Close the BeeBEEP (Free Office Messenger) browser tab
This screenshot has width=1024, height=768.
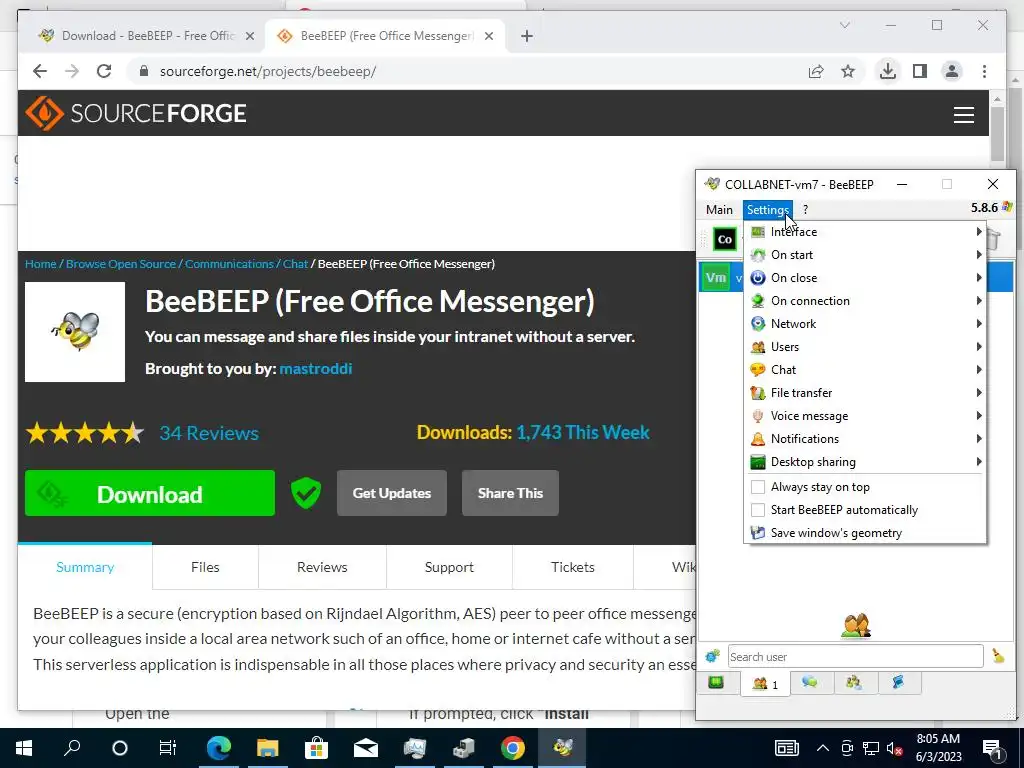[x=488, y=36]
